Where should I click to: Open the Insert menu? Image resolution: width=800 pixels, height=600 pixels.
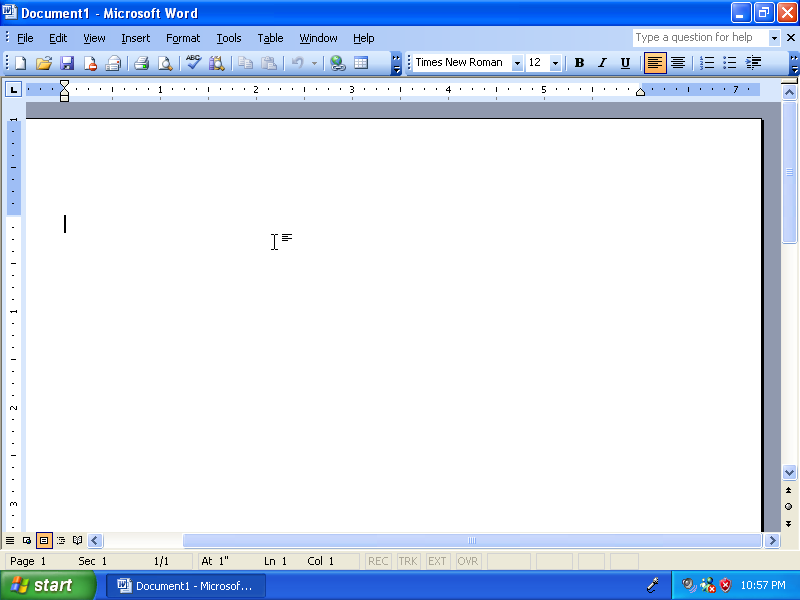click(136, 38)
